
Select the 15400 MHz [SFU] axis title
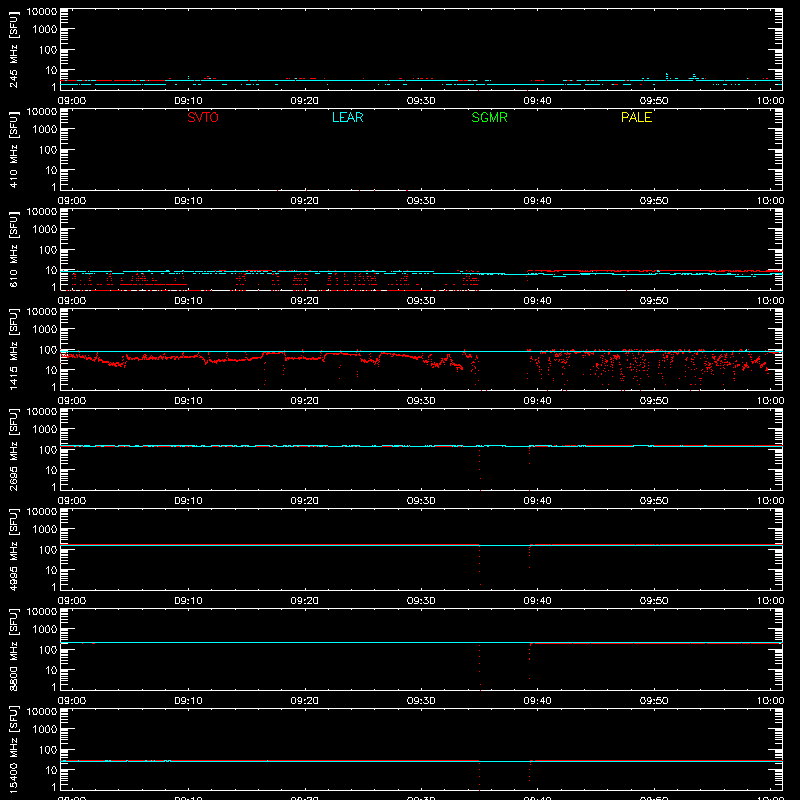14,749
